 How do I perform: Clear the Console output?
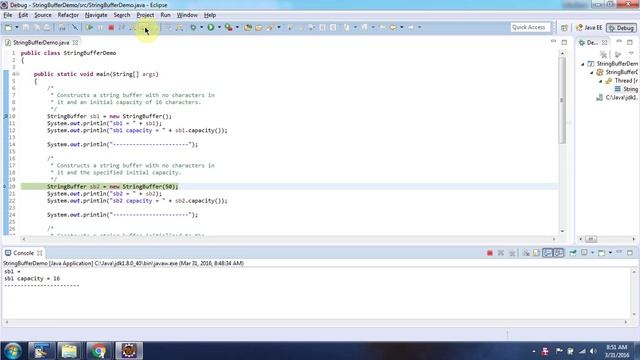526,253
